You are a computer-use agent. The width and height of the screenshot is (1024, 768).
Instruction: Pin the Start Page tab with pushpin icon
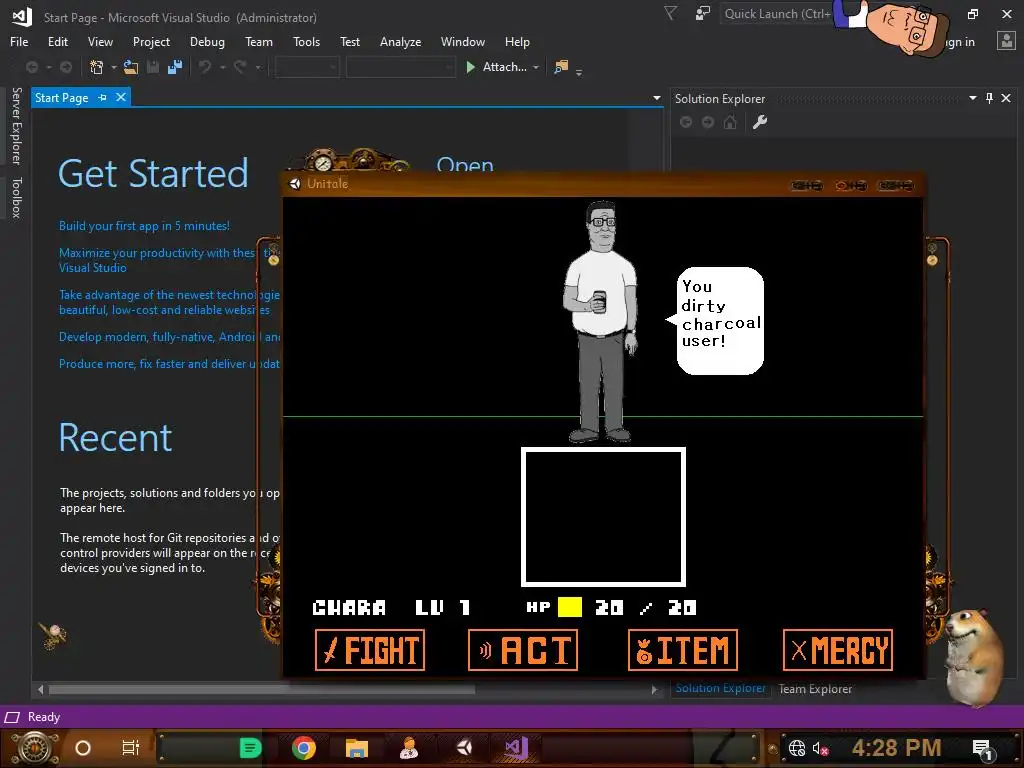tap(103, 97)
